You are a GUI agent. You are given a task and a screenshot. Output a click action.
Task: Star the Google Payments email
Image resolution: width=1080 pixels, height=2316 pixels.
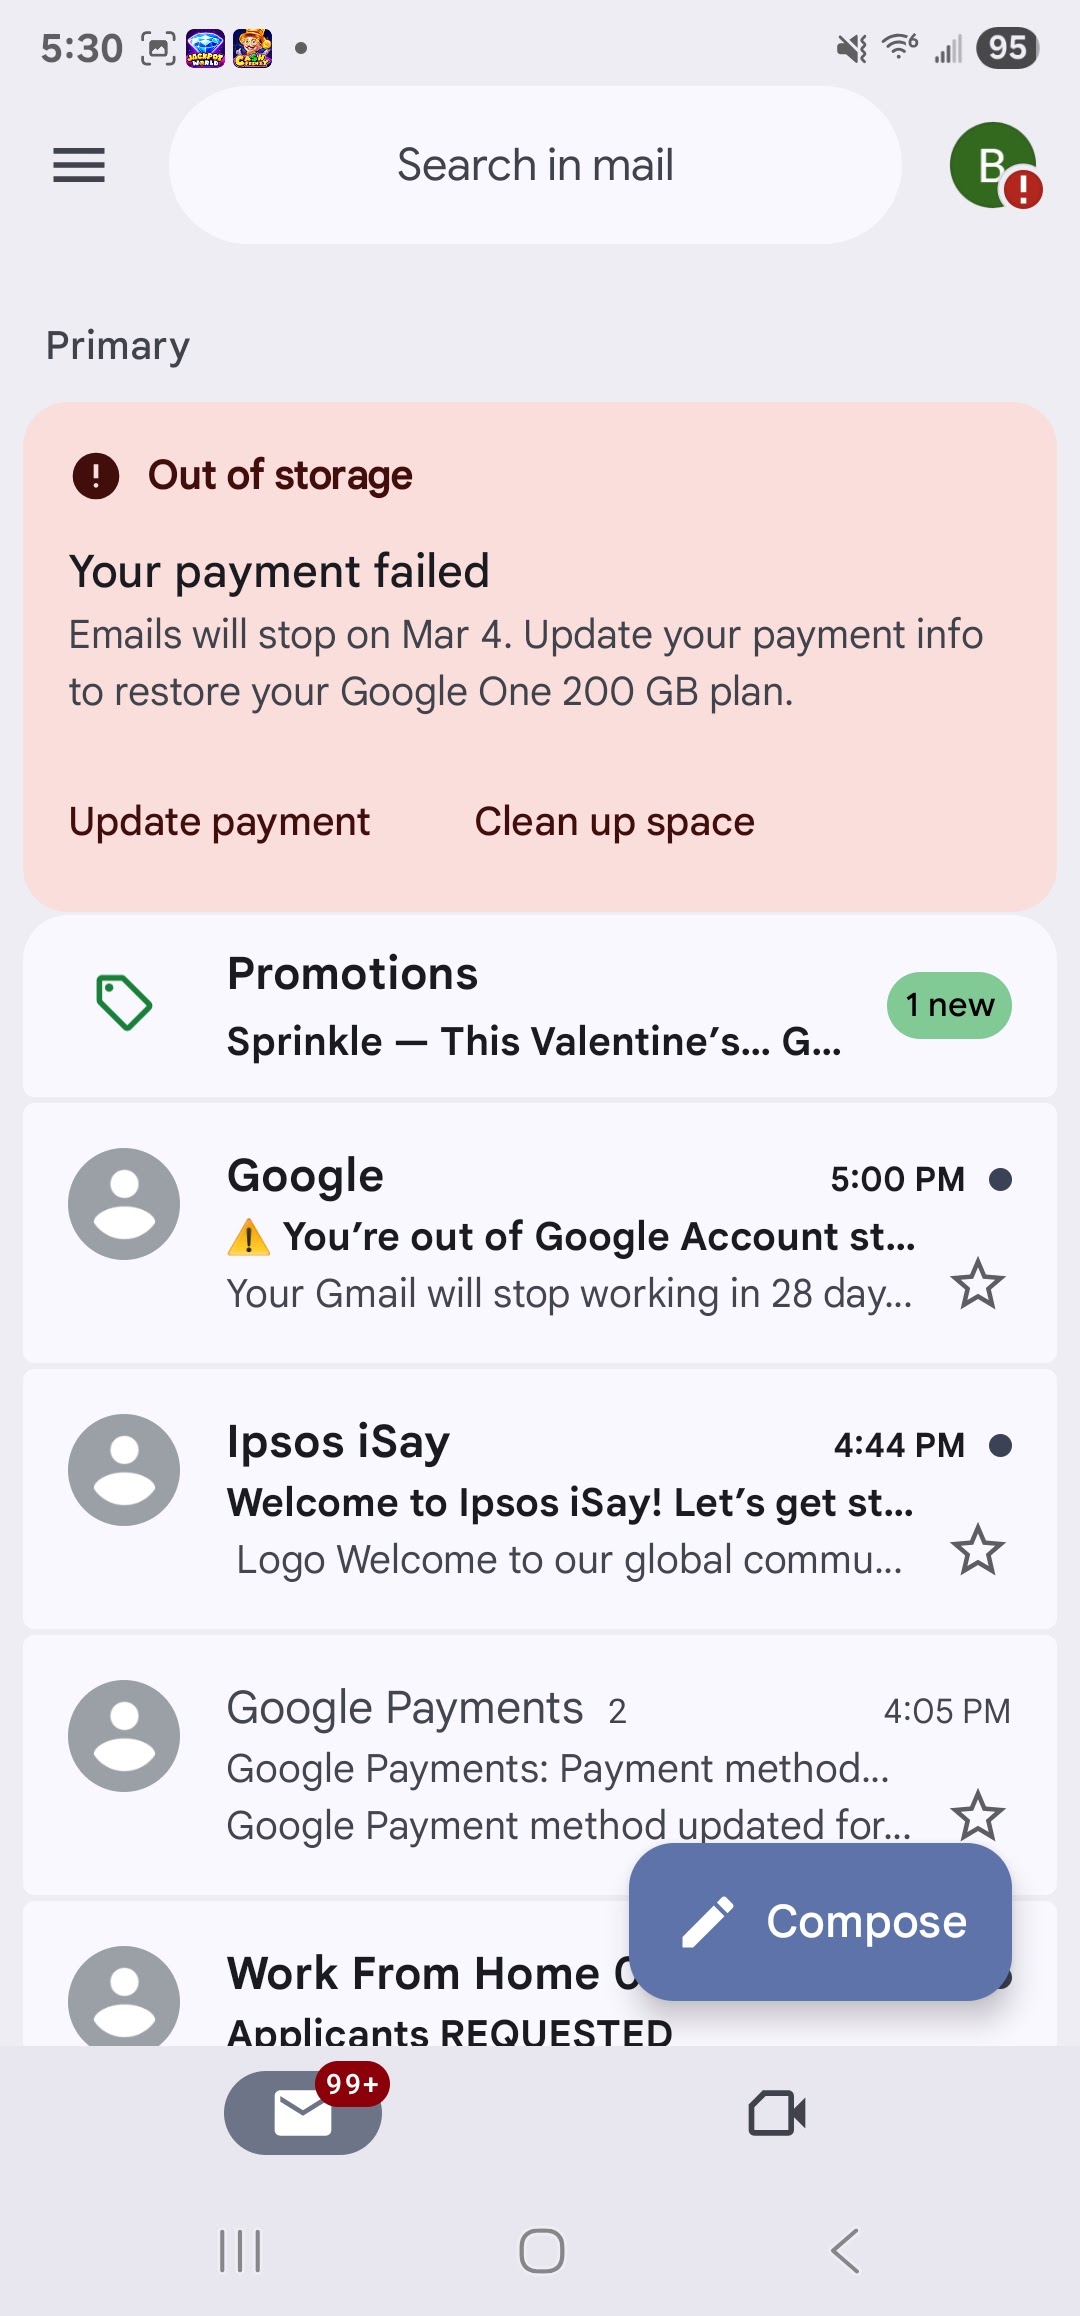tap(977, 1816)
